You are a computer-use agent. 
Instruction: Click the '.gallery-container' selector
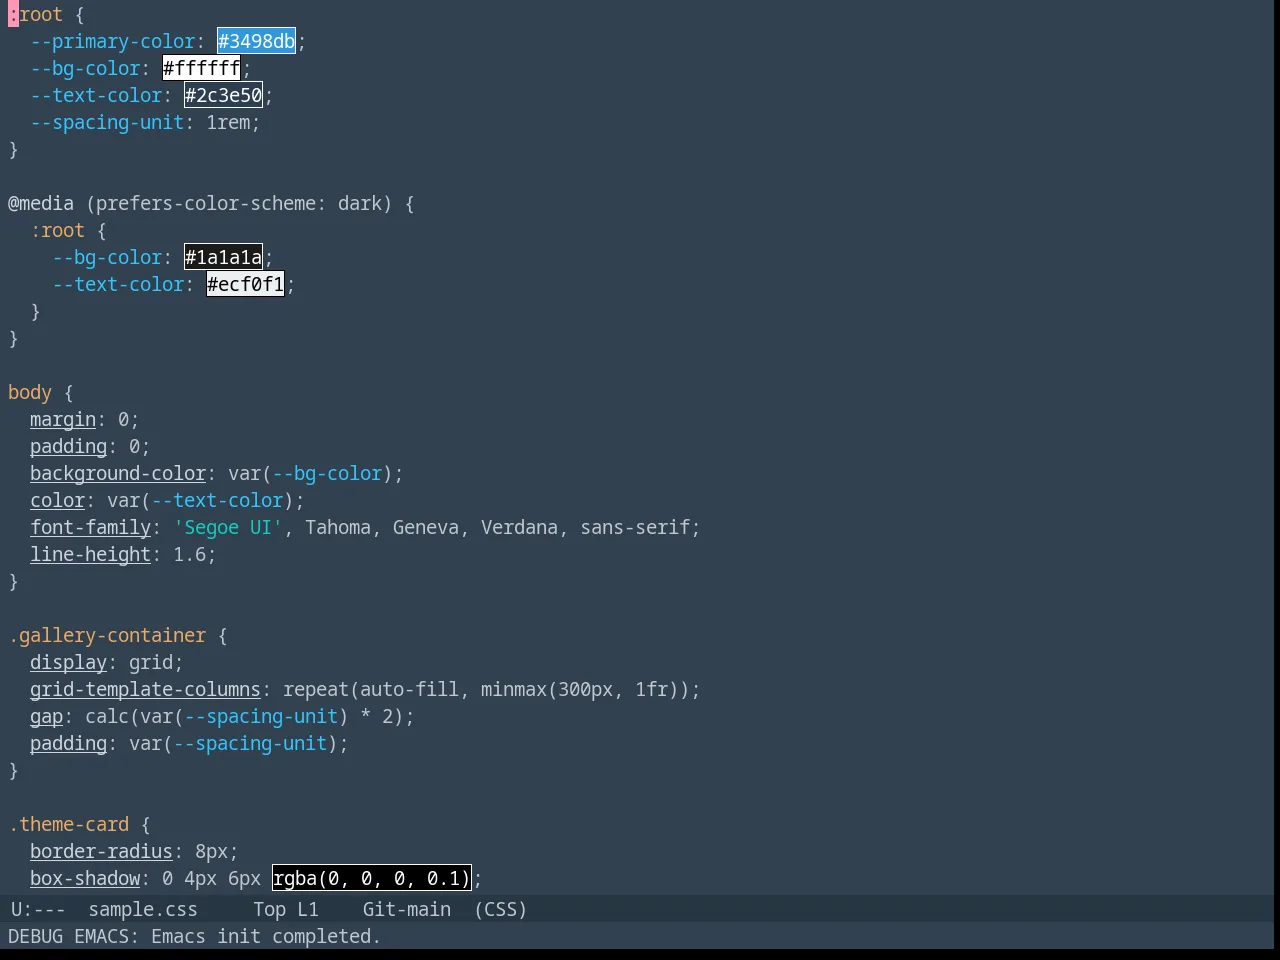point(107,635)
